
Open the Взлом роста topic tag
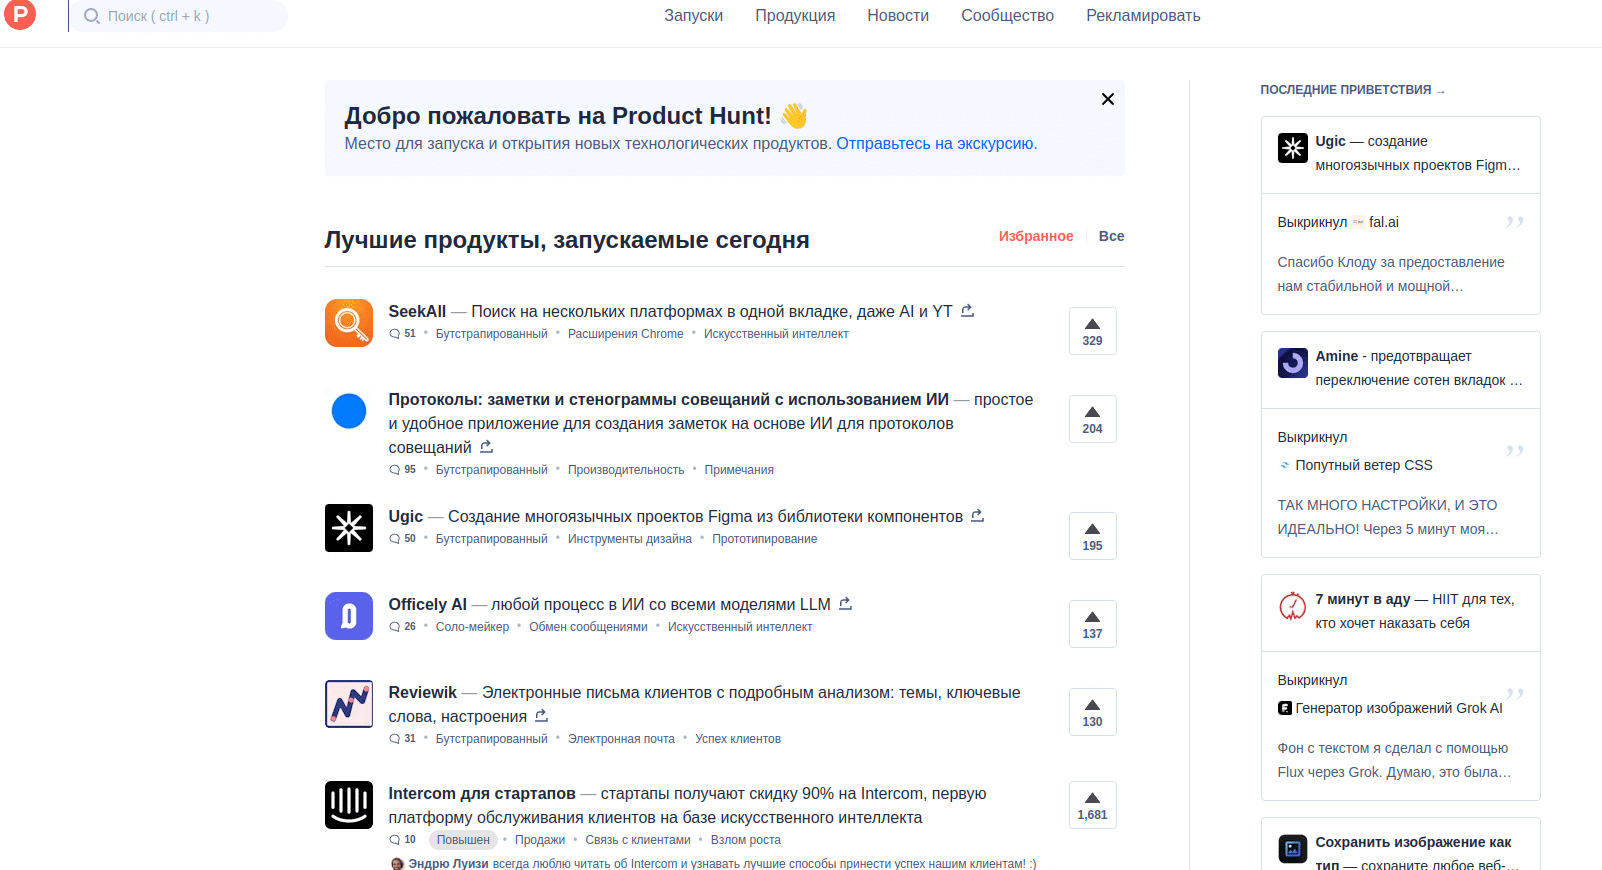(x=746, y=840)
